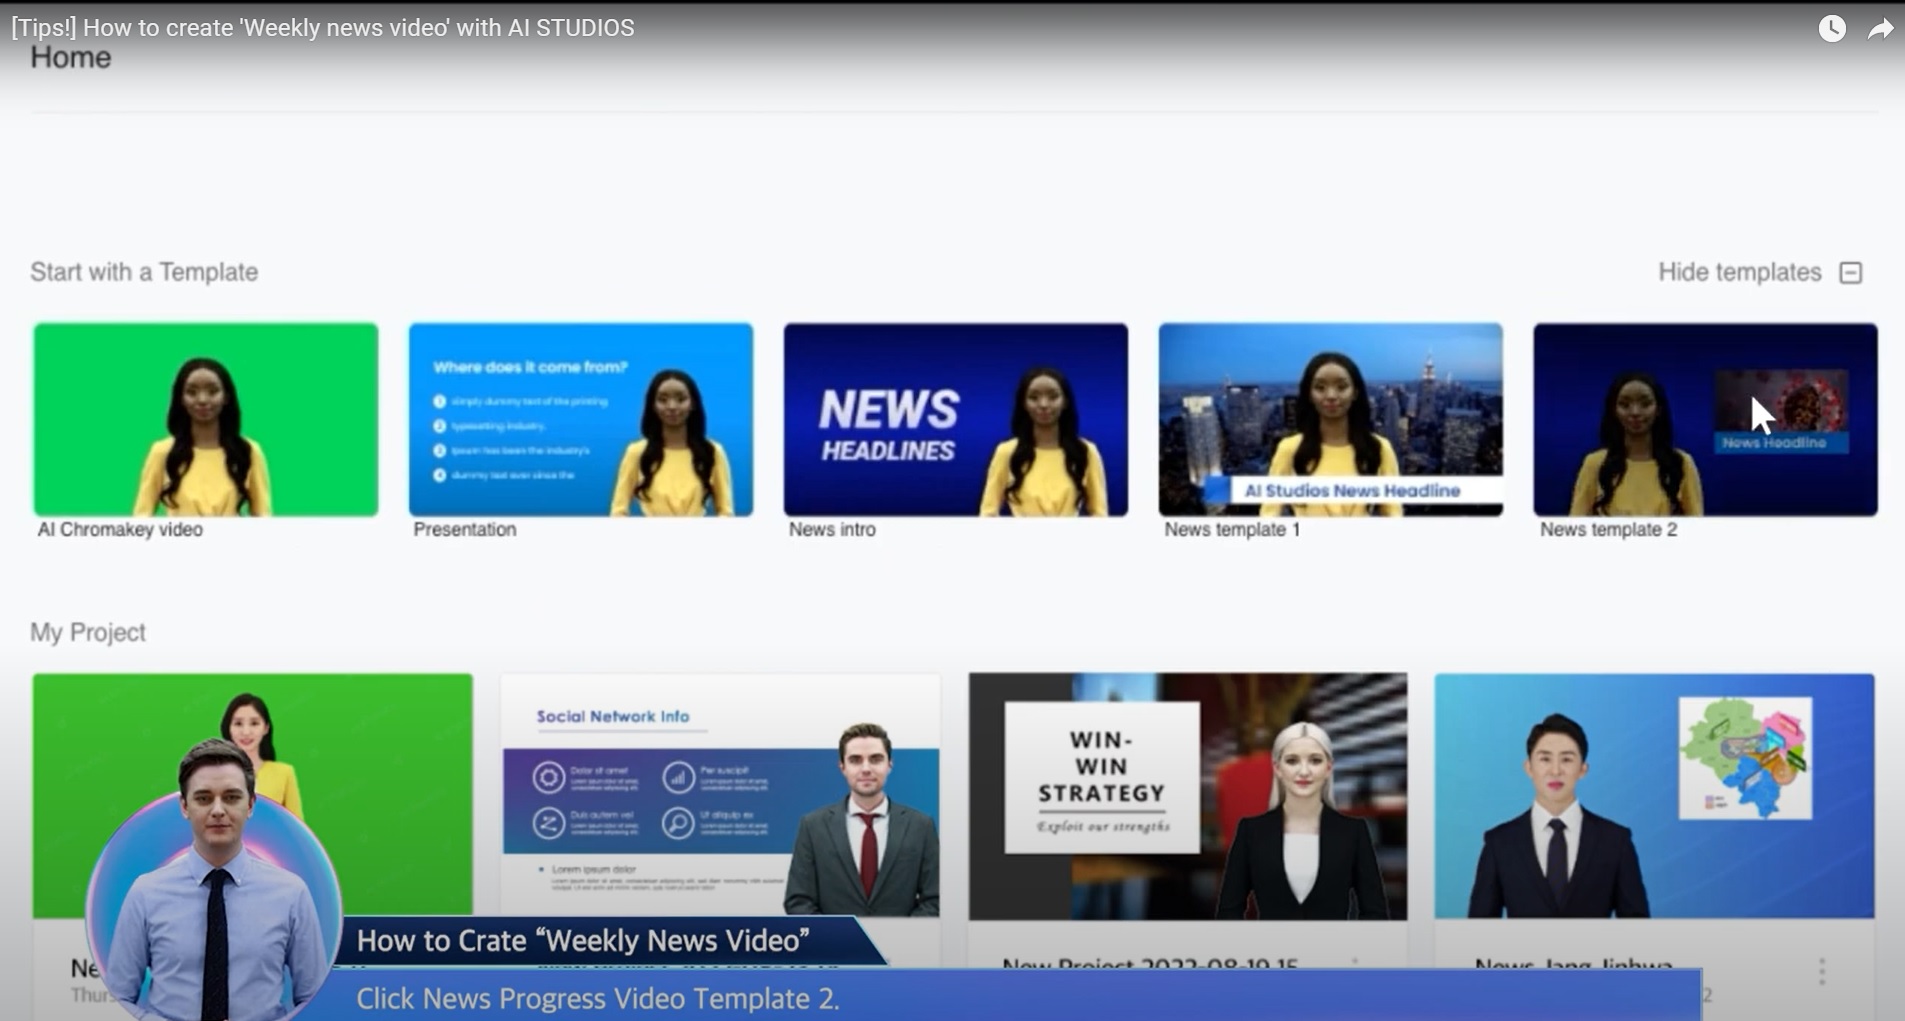Click the News template 1 label
Screen dimensions: 1905x1021
click(x=1232, y=529)
